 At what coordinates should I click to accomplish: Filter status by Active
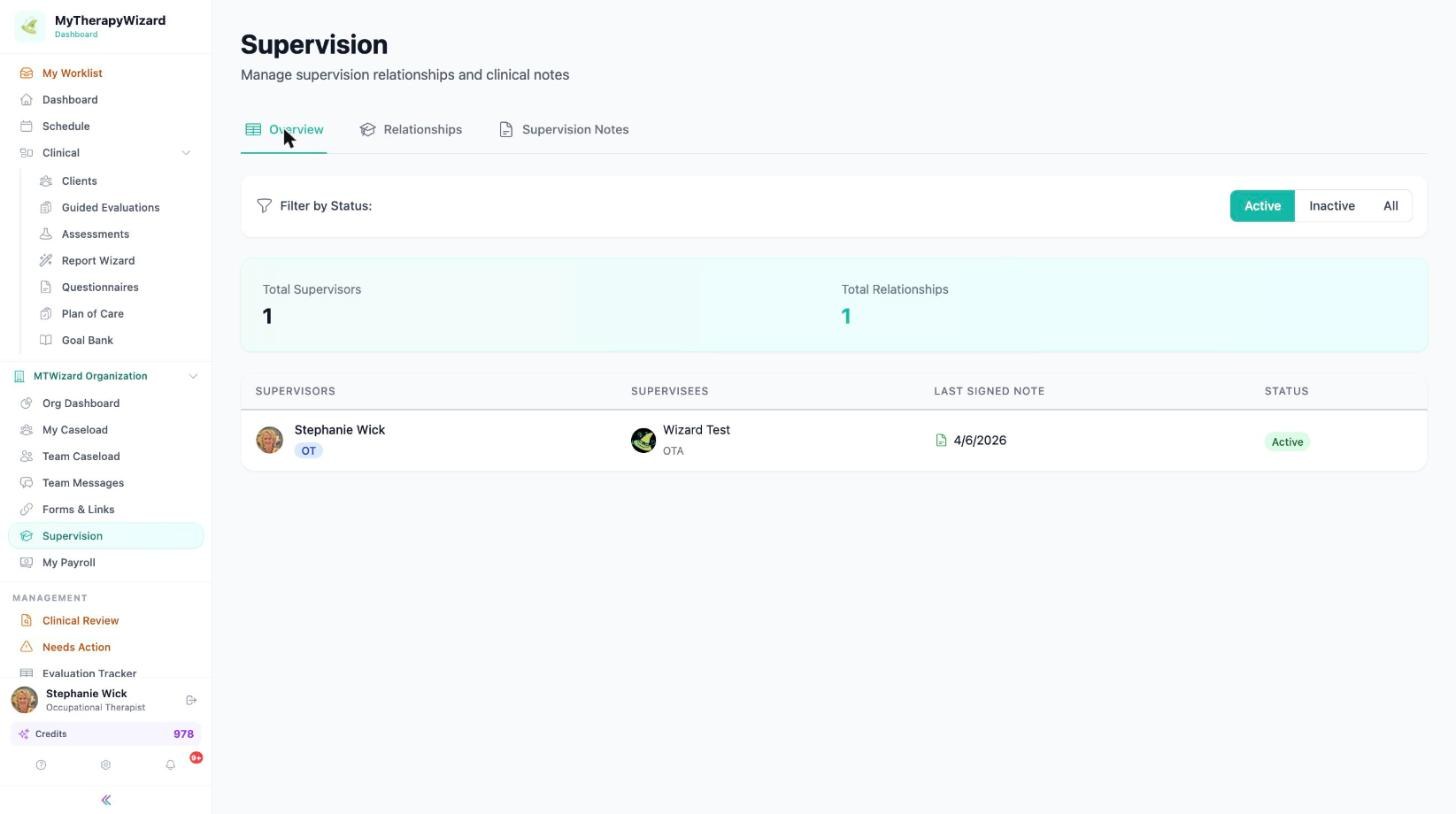[x=1262, y=206]
